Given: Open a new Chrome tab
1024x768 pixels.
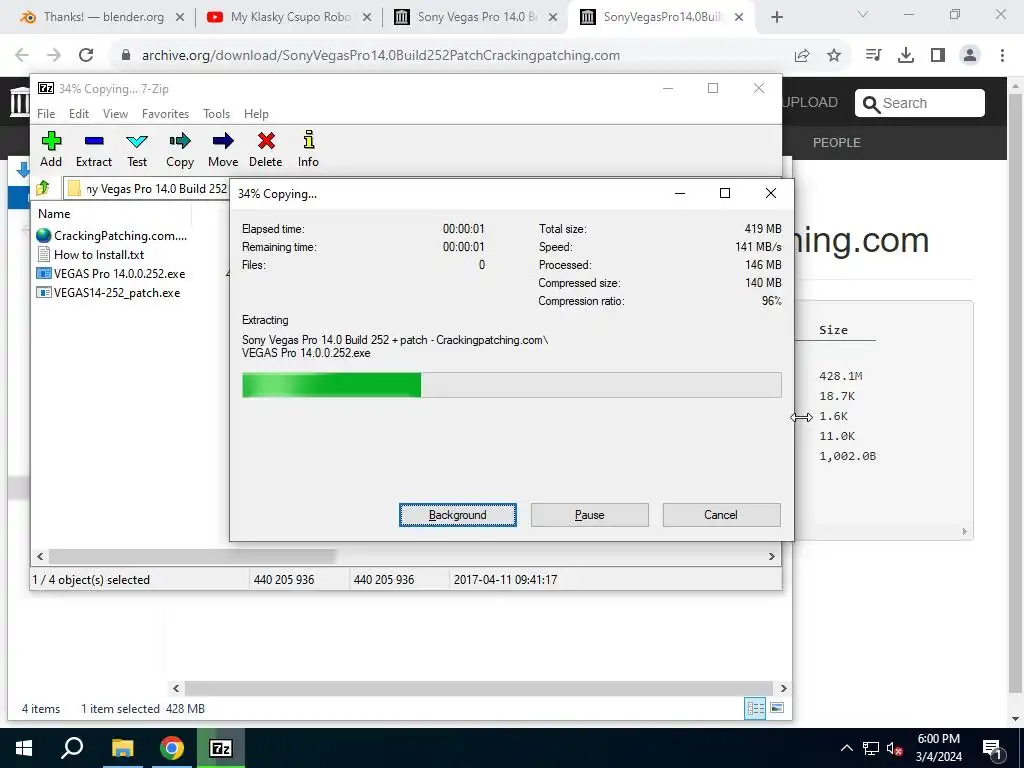Looking at the screenshot, I should 776,17.
